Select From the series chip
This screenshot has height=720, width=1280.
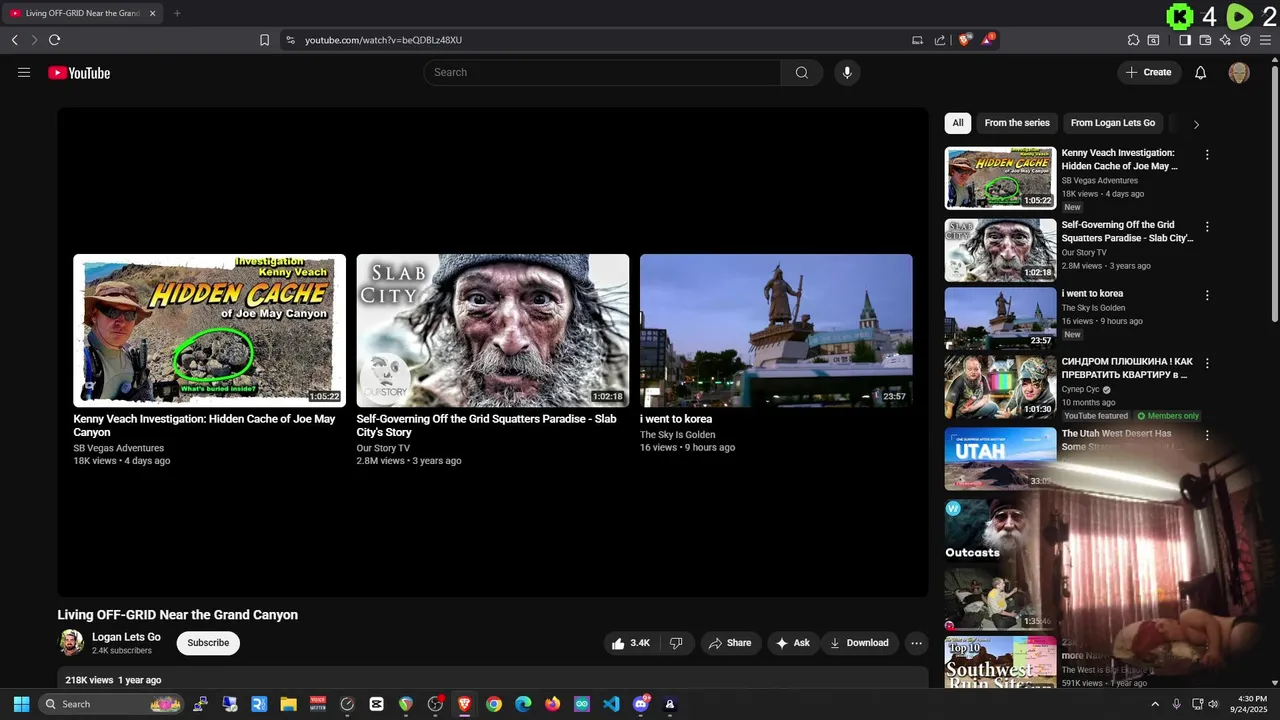1017,123
